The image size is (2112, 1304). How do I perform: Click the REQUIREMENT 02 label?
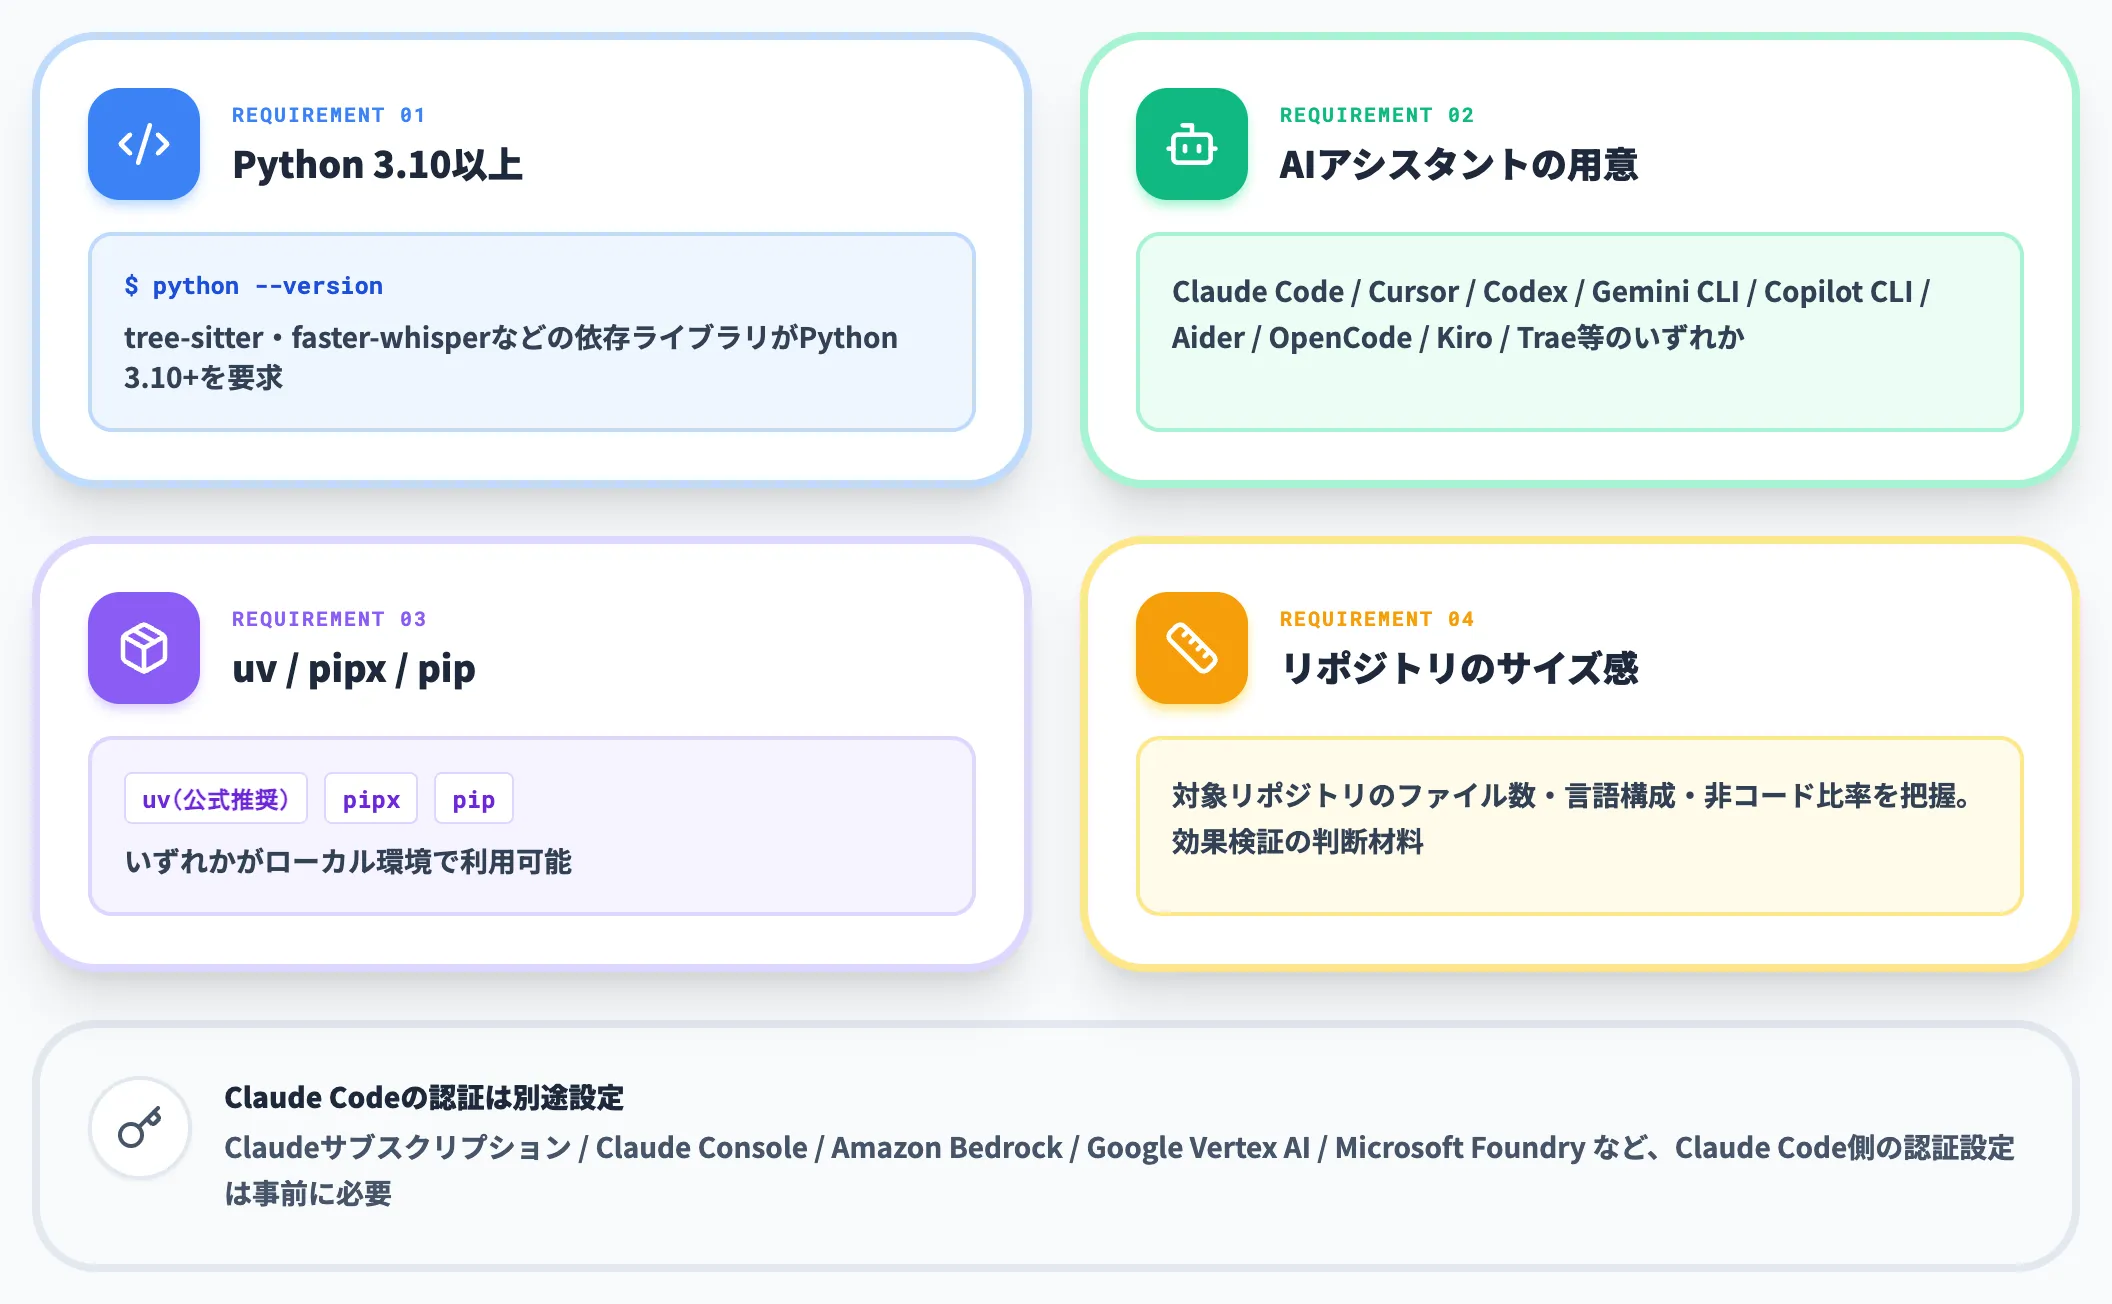click(1377, 115)
